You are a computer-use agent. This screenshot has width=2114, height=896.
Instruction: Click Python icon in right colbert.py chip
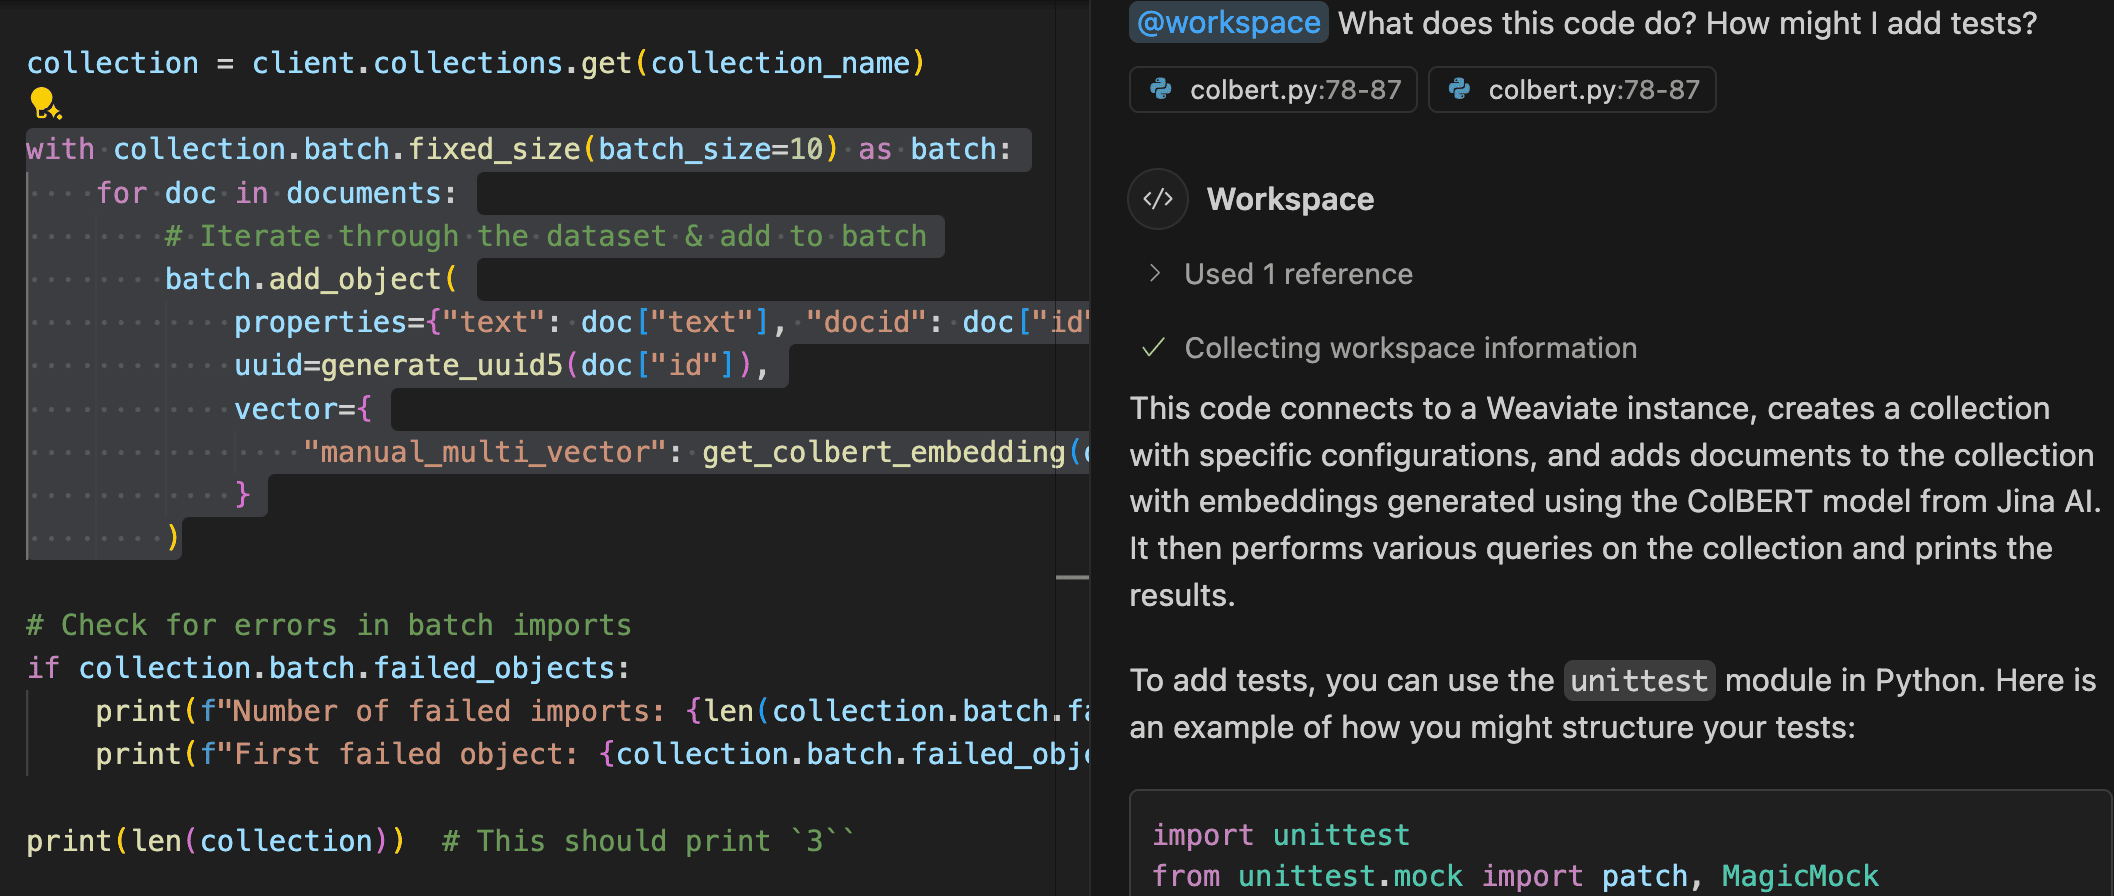tap(1460, 90)
